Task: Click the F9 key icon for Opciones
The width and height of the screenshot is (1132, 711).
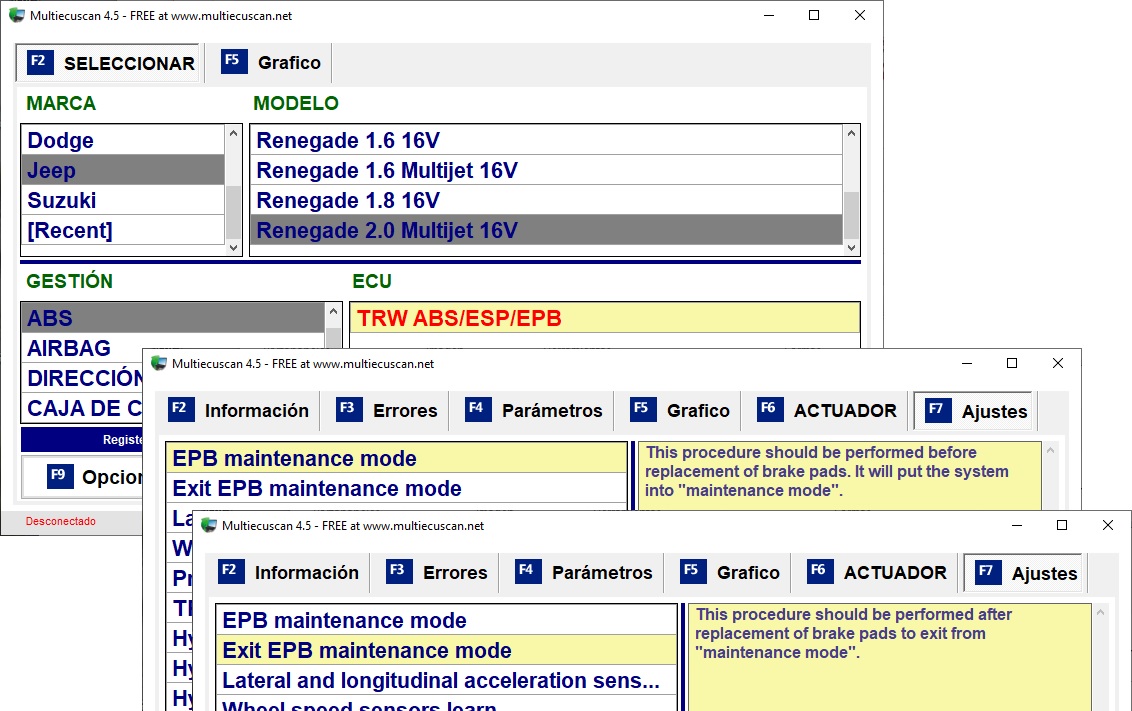Action: click(x=61, y=476)
